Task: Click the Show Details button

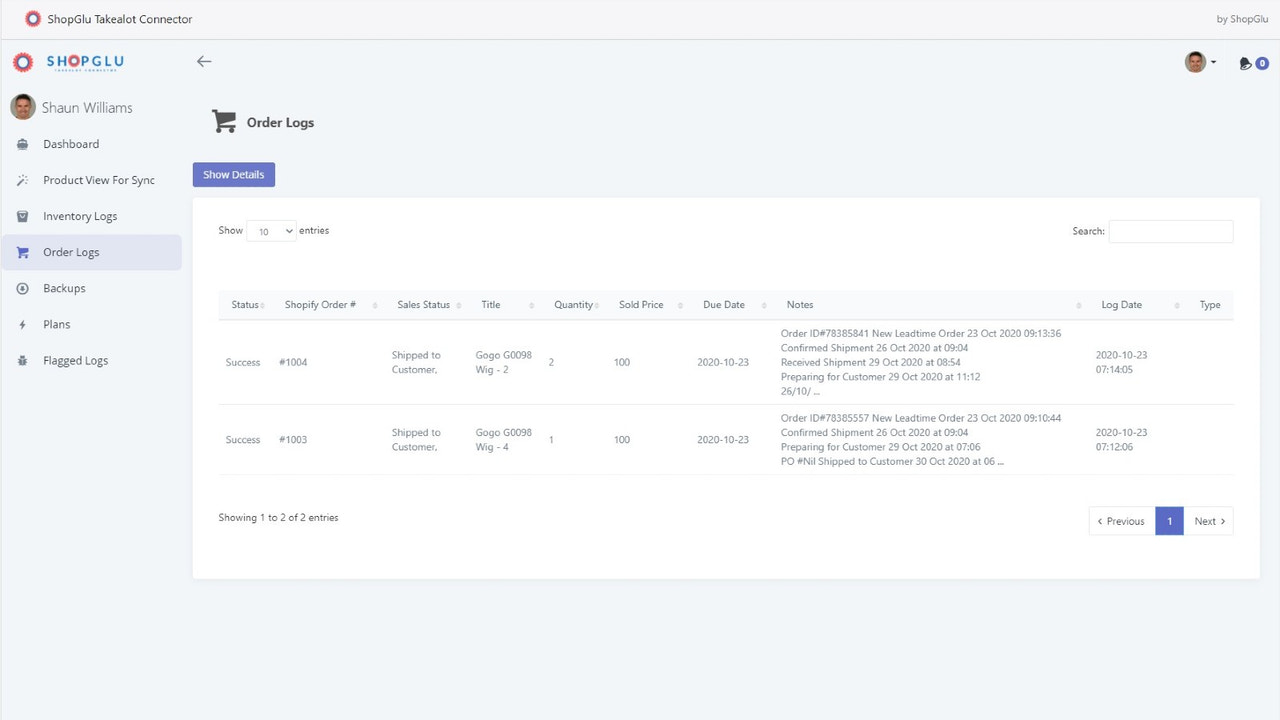Action: point(233,174)
